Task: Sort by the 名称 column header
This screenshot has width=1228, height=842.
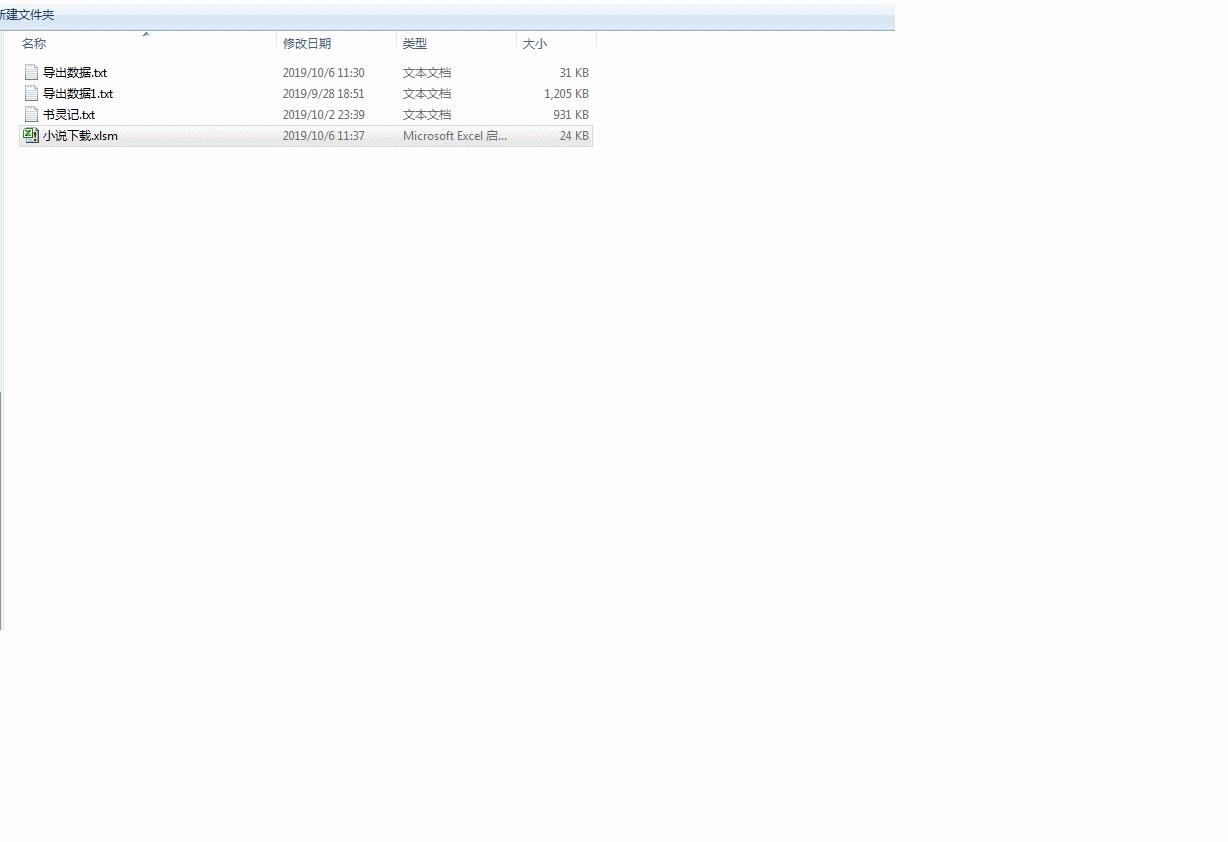Action: (x=34, y=44)
